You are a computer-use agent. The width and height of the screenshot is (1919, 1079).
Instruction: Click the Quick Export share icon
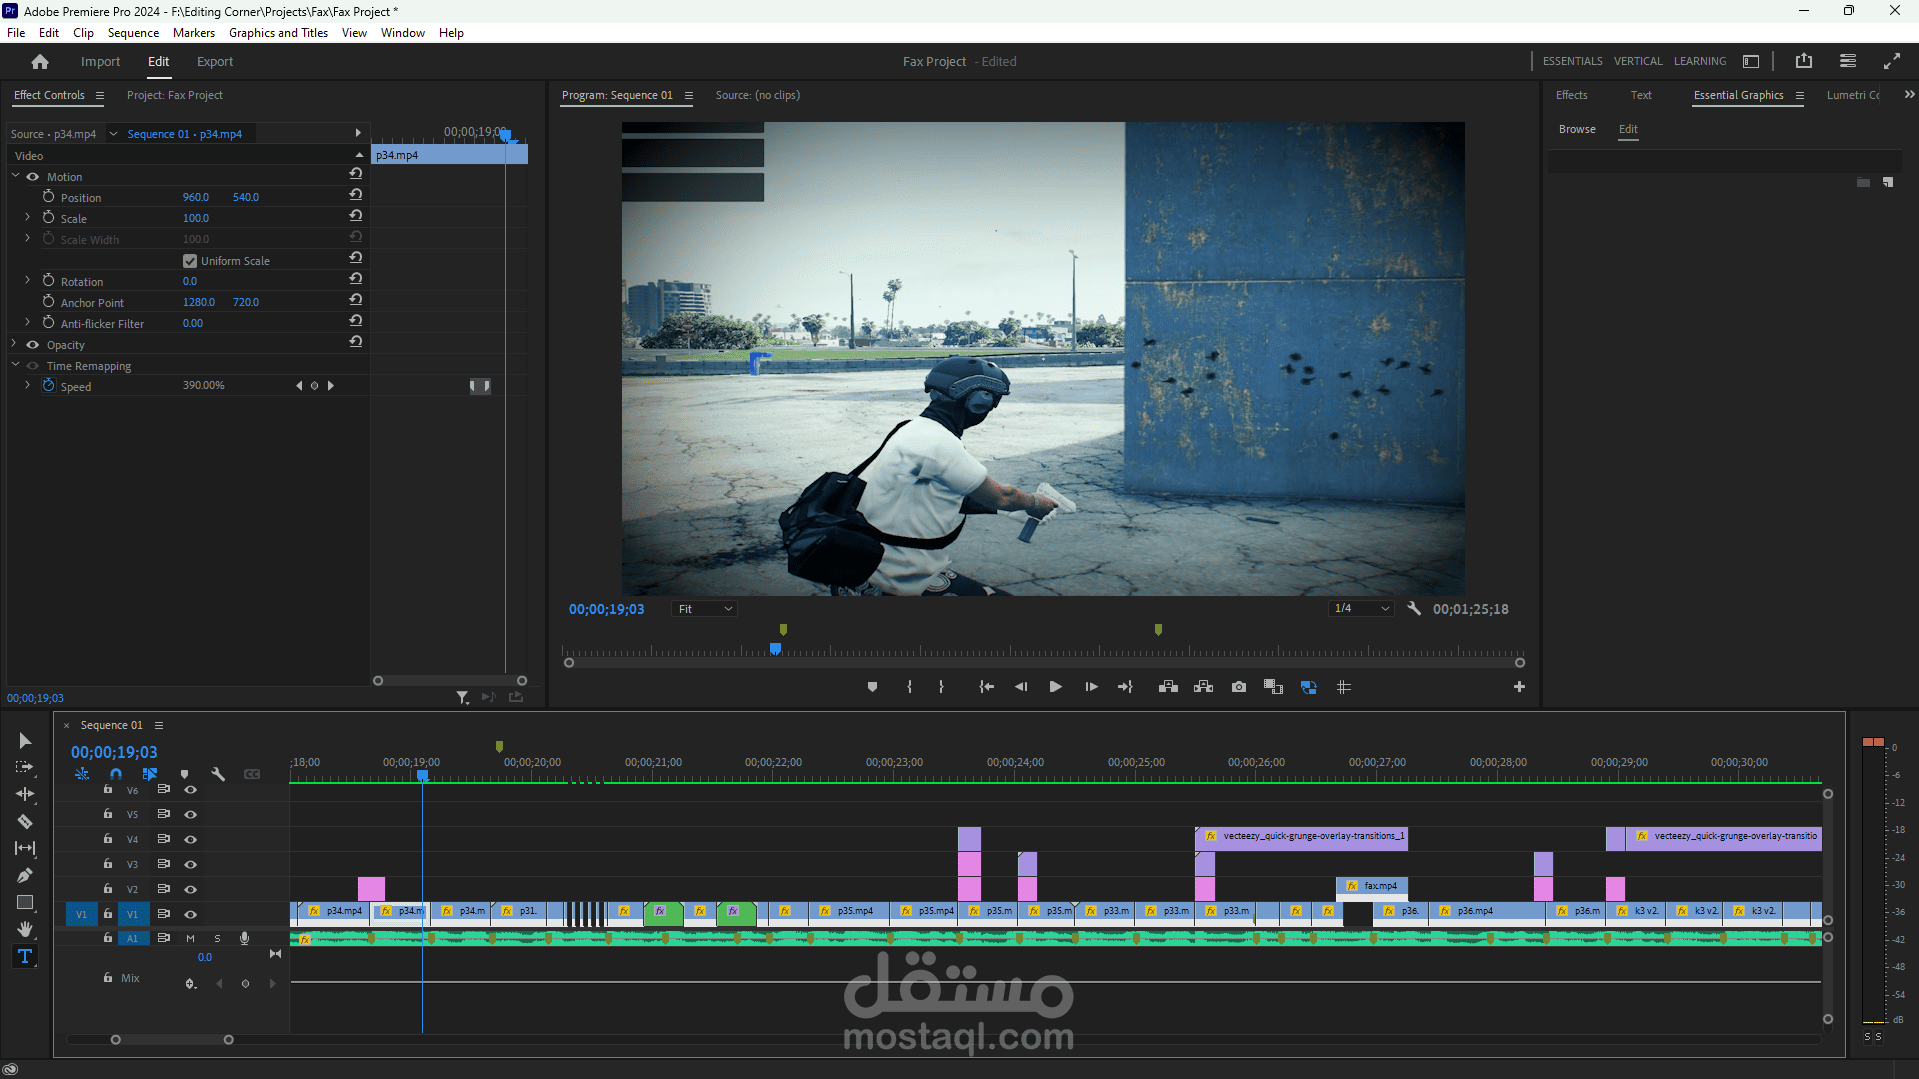coord(1804,61)
